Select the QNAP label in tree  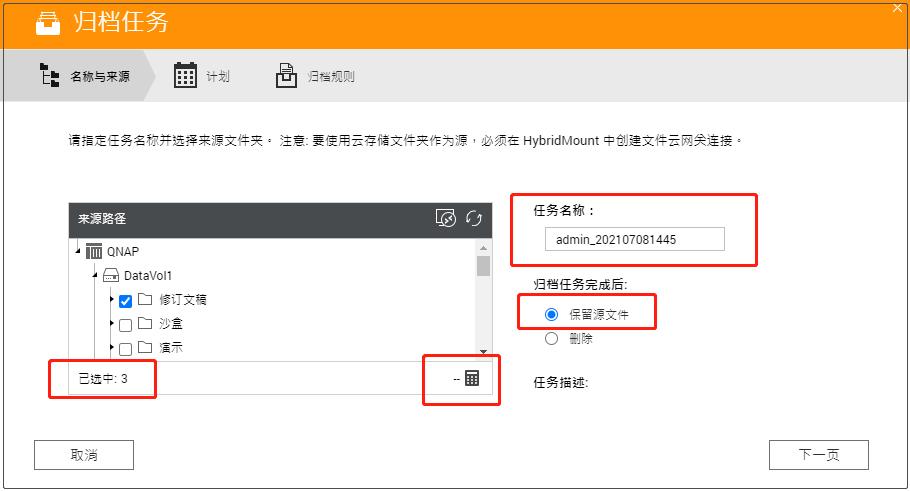click(123, 251)
